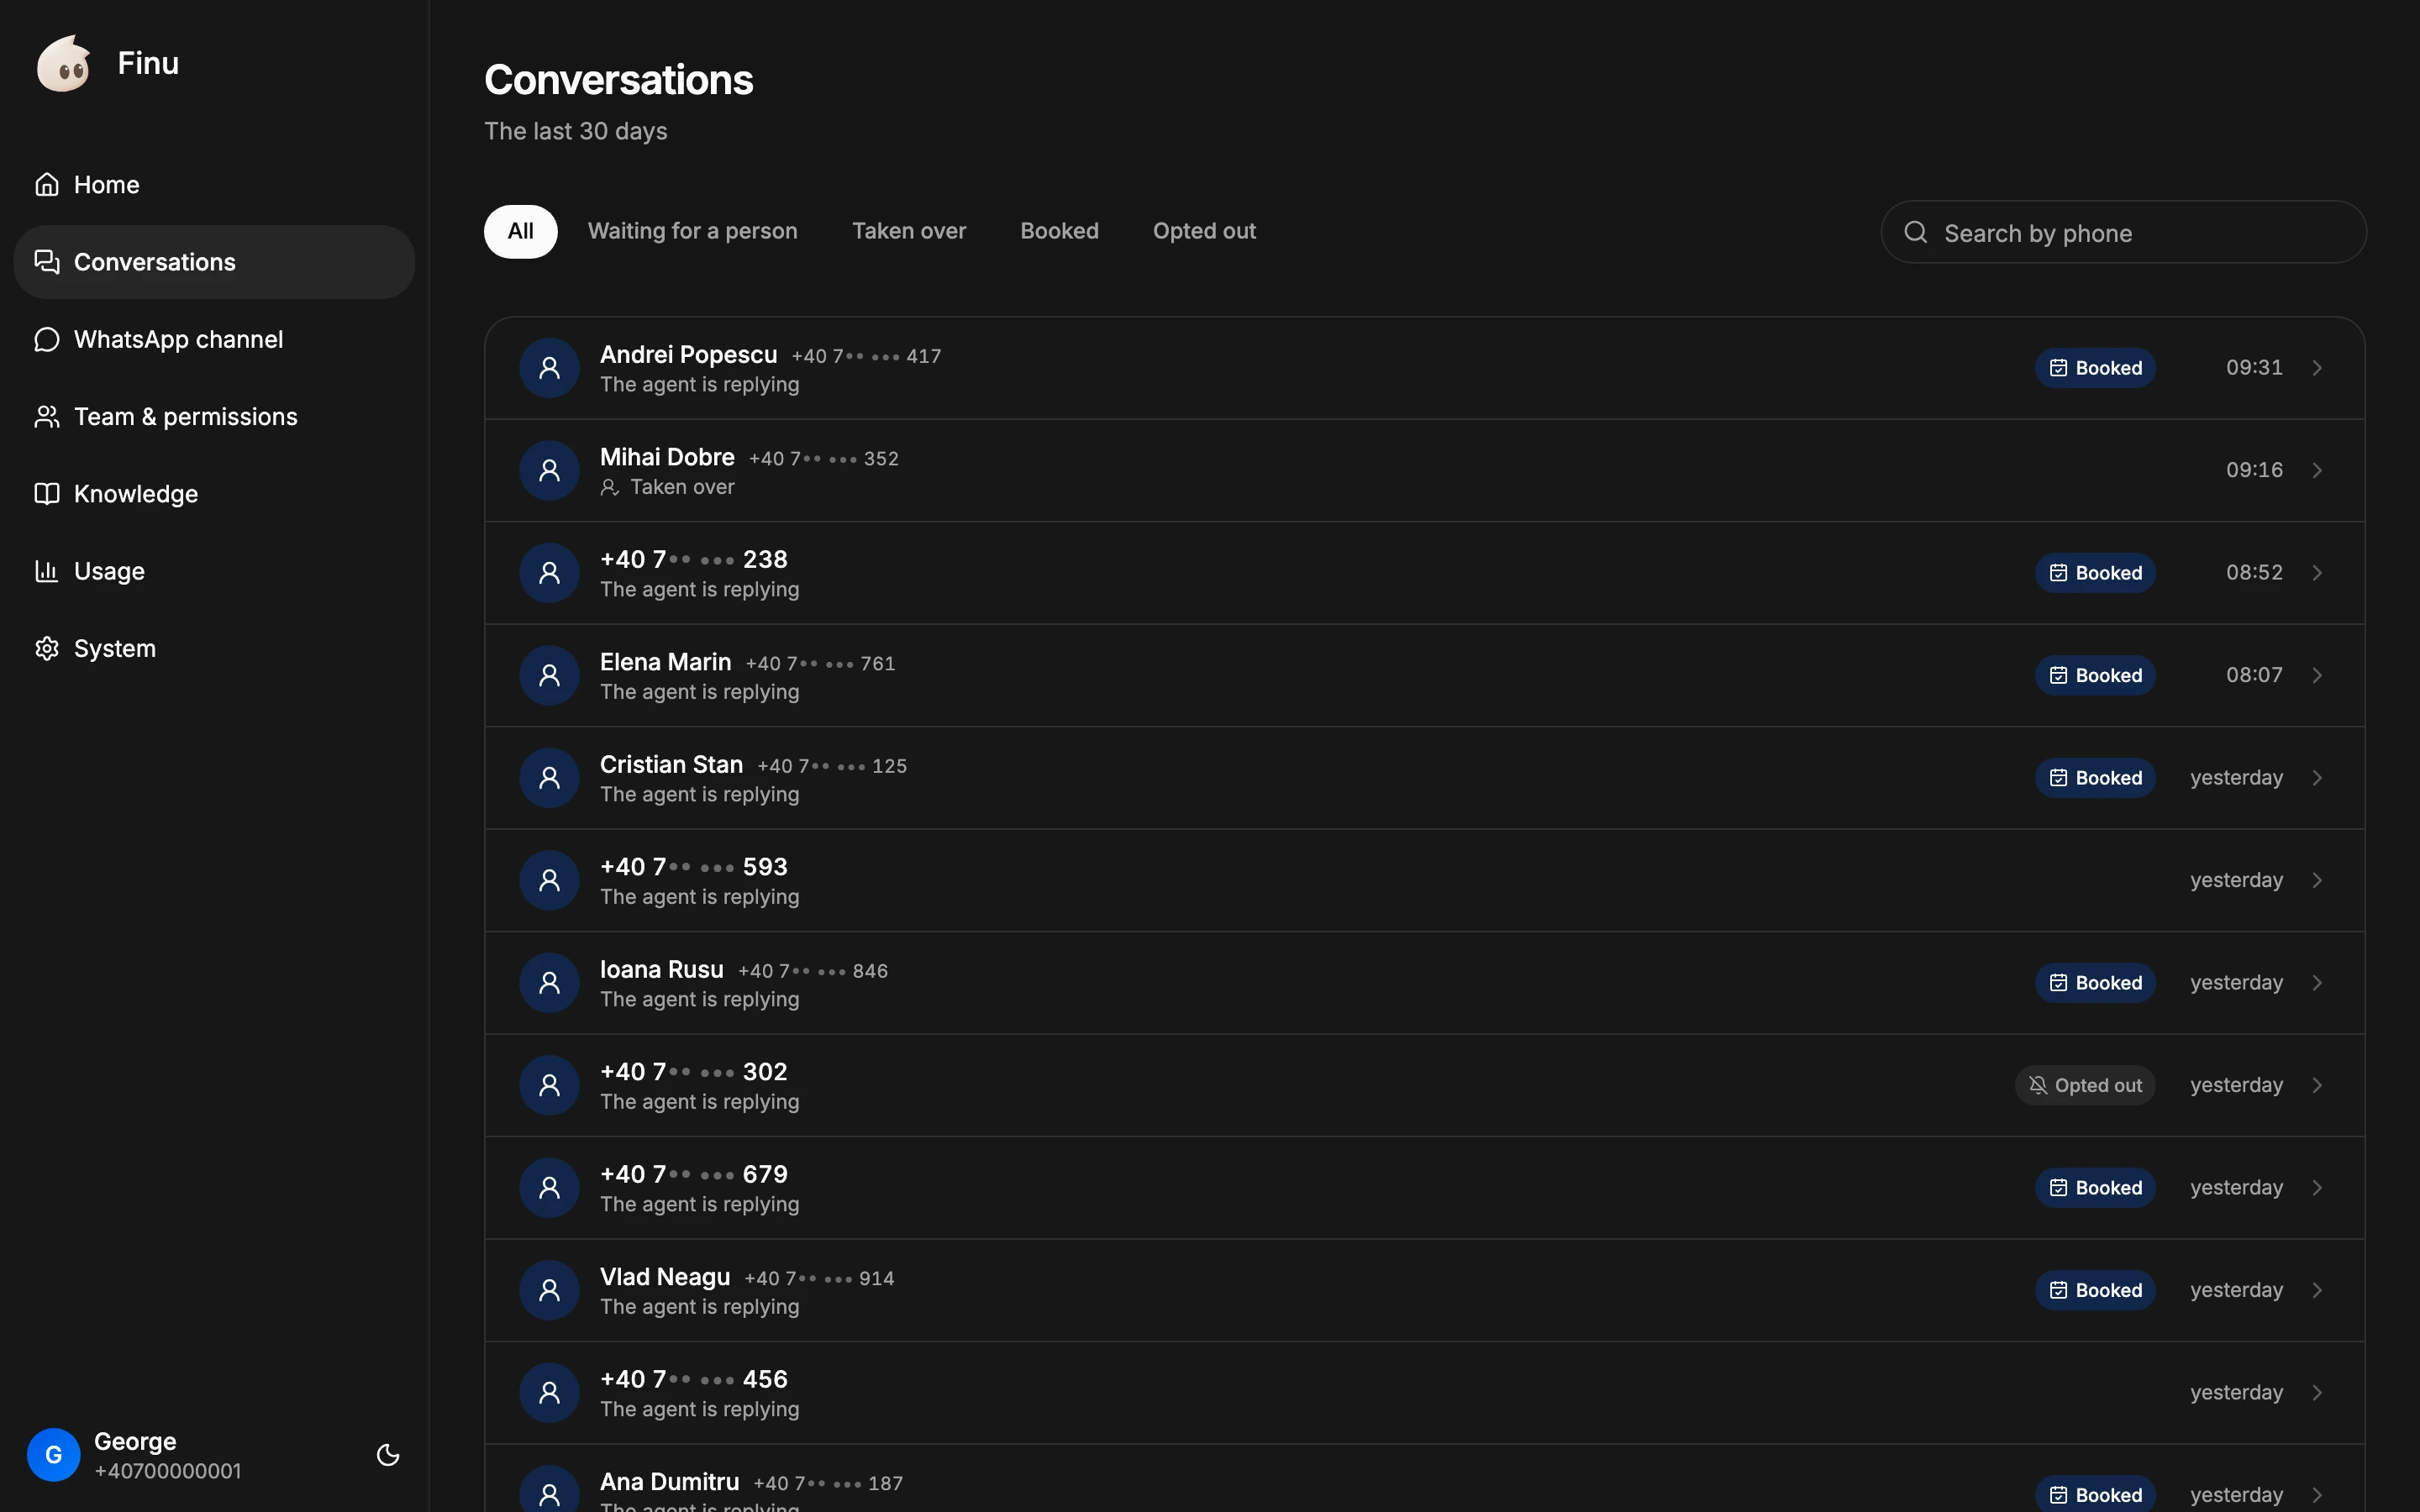
Task: Click the Opted out badge
Action: (2085, 1085)
